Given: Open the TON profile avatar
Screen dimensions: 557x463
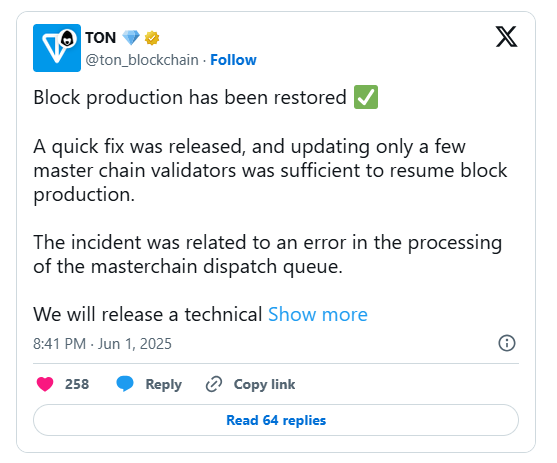Looking at the screenshot, I should coord(57,48).
